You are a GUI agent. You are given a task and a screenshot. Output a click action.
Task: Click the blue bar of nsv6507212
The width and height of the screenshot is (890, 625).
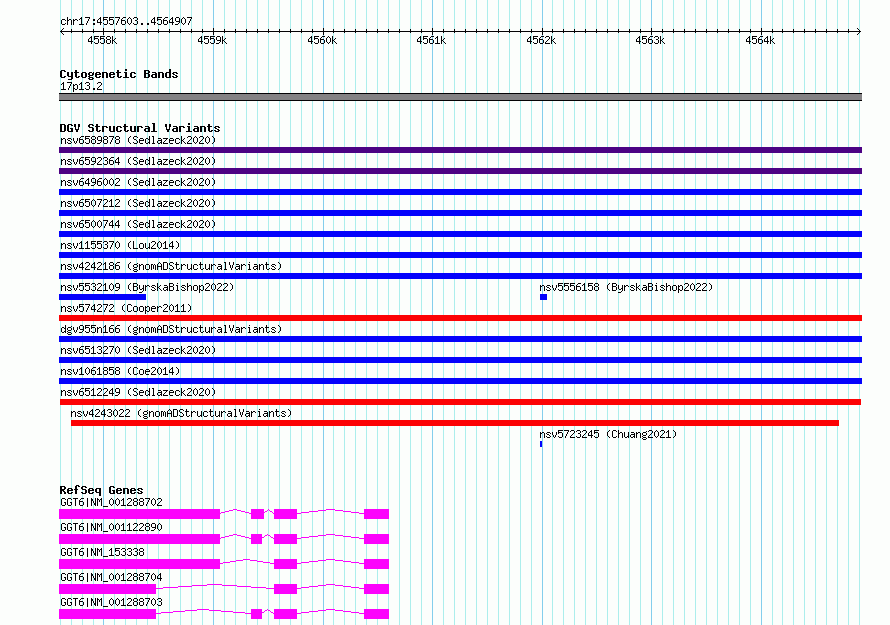coord(460,213)
